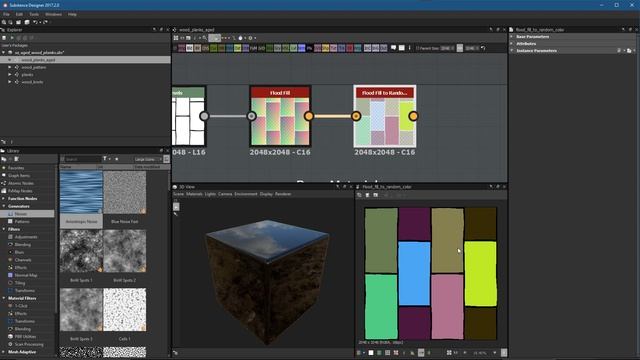This screenshot has height=360, width=640.
Task: Click Flood Fill to Random output connector
Action: [x=413, y=116]
